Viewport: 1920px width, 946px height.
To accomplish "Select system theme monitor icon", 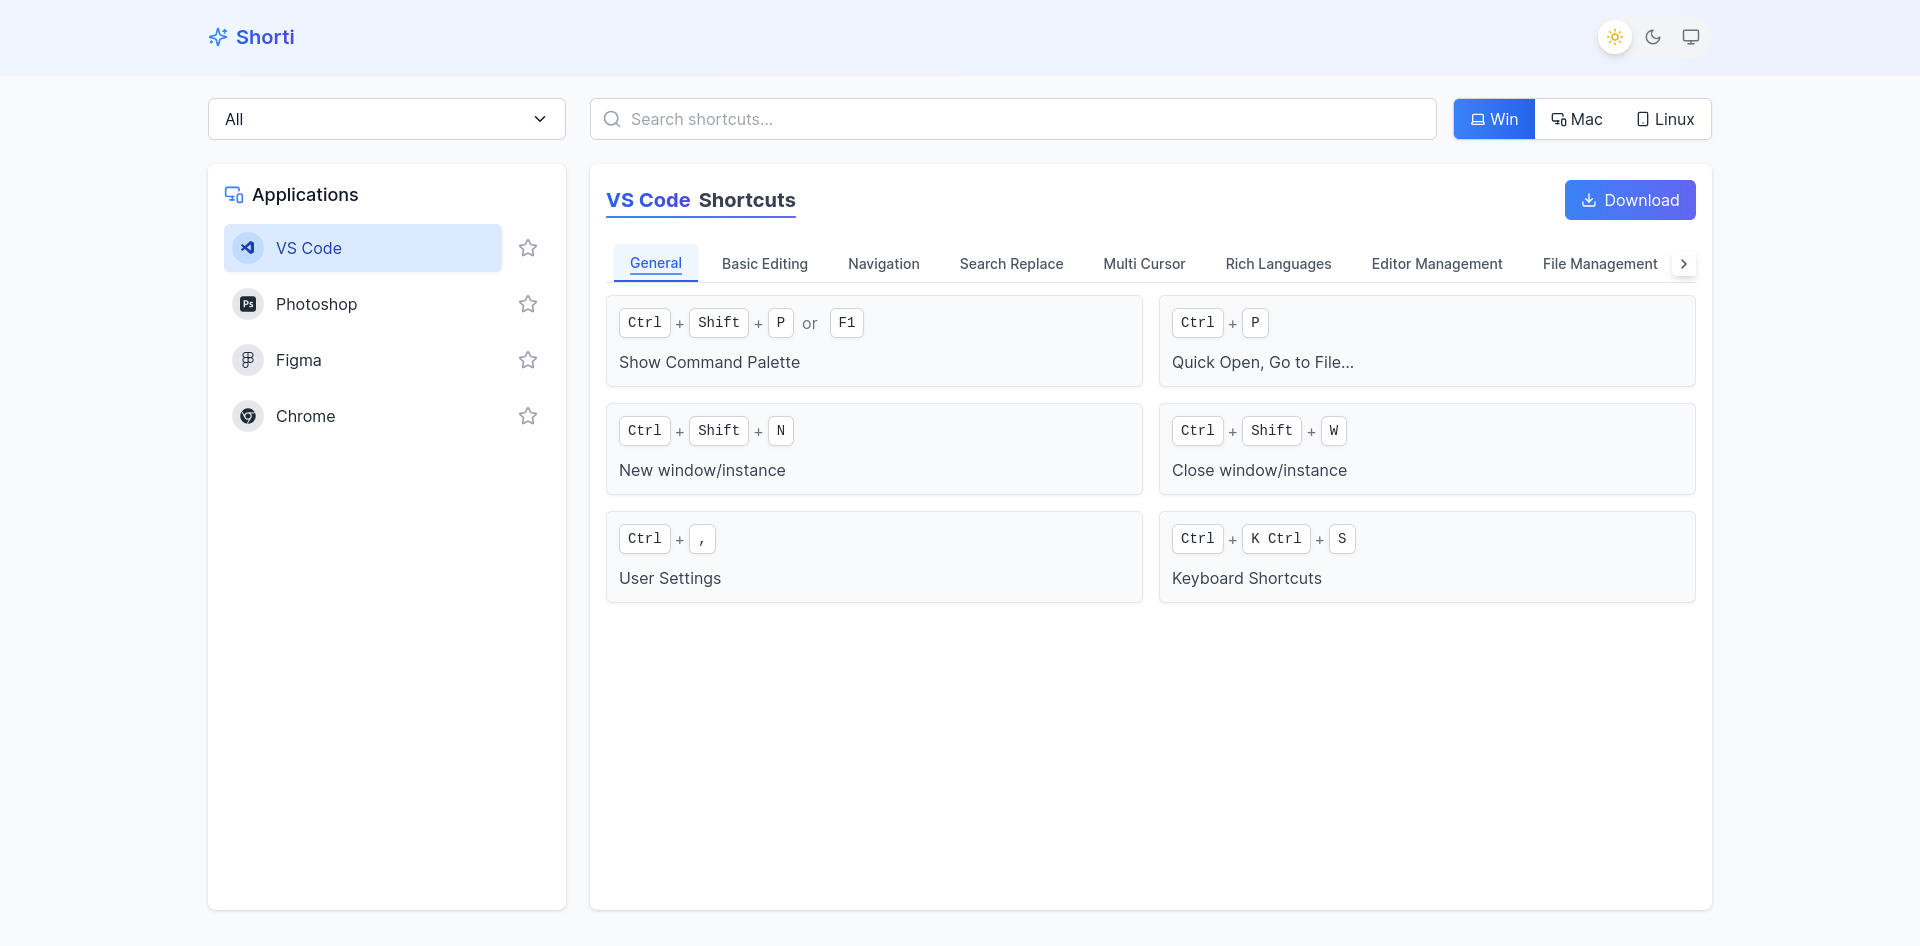I will 1691,37.
